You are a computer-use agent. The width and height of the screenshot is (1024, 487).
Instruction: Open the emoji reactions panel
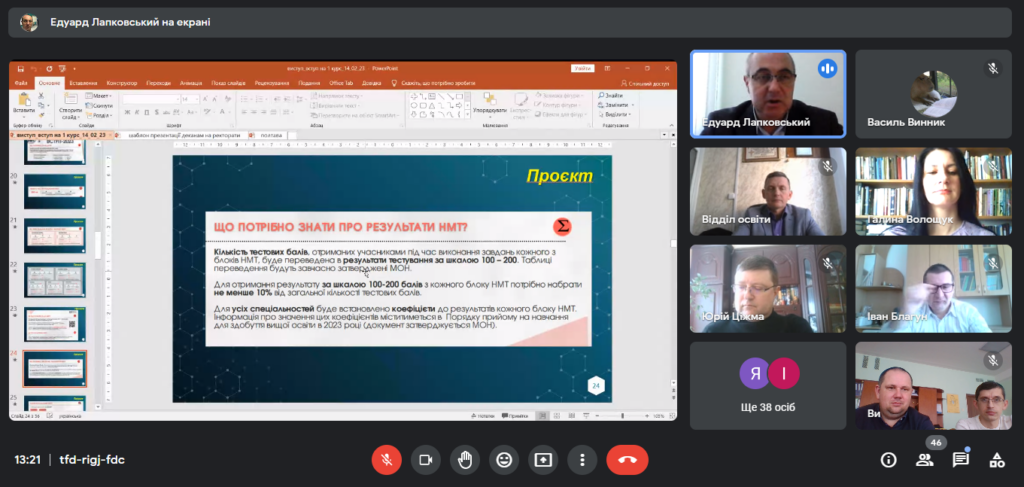point(504,459)
